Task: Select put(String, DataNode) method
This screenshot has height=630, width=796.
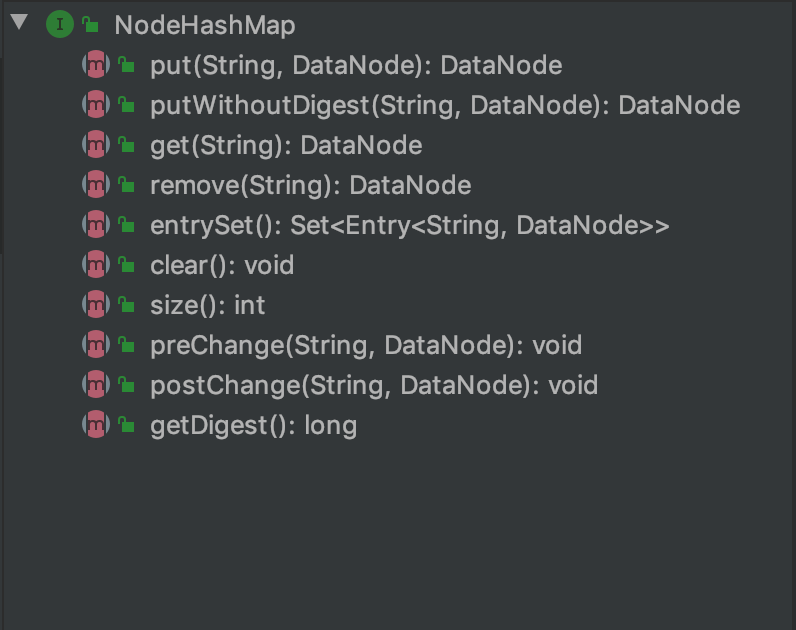Action: coord(355,65)
